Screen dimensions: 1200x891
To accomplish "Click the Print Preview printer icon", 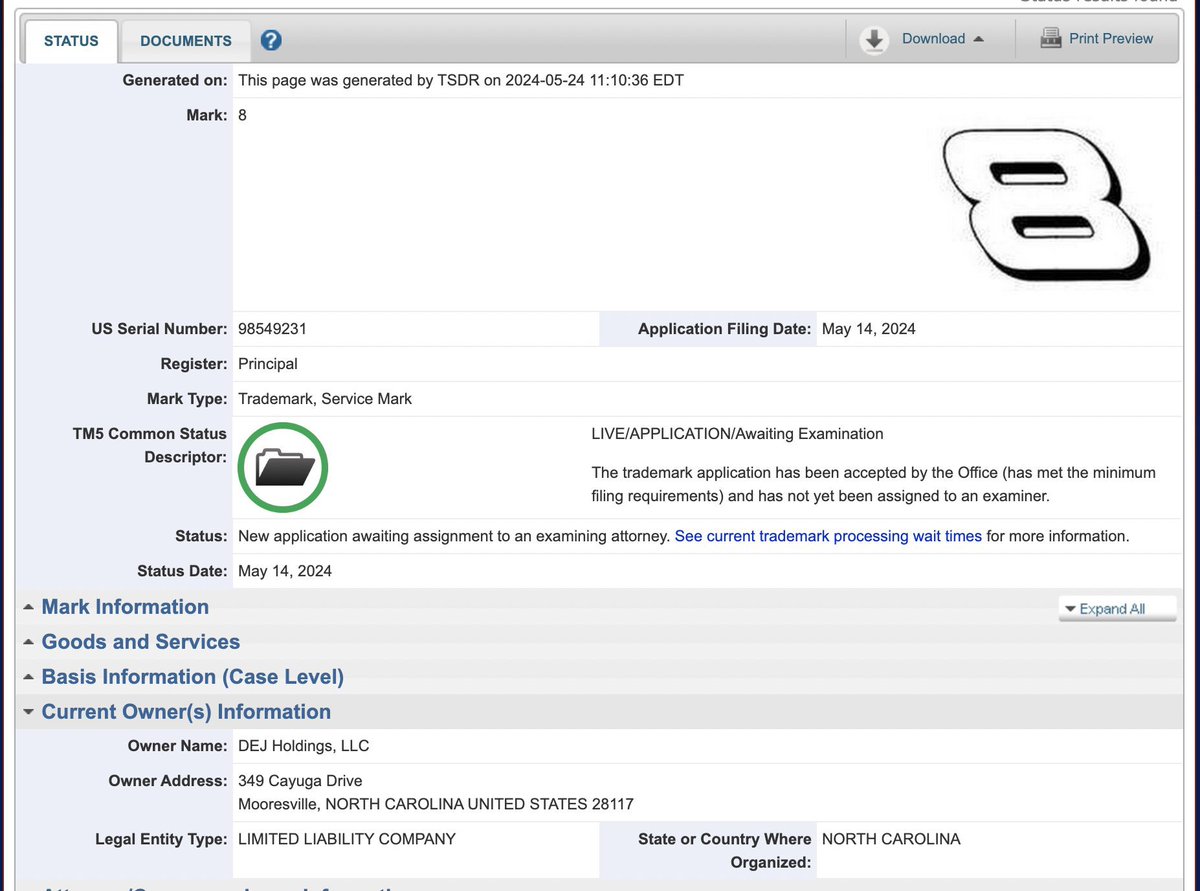I will pyautogui.click(x=1050, y=39).
